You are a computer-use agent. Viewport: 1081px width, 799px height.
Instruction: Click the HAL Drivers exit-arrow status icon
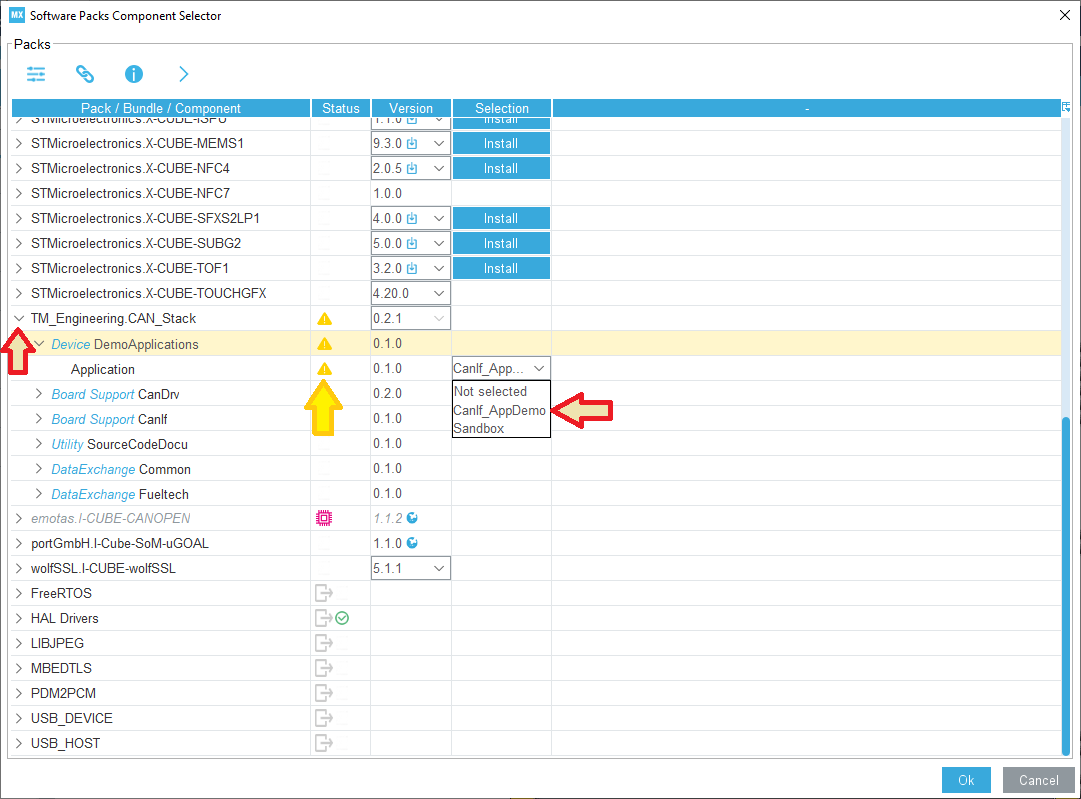pyautogui.click(x=323, y=618)
